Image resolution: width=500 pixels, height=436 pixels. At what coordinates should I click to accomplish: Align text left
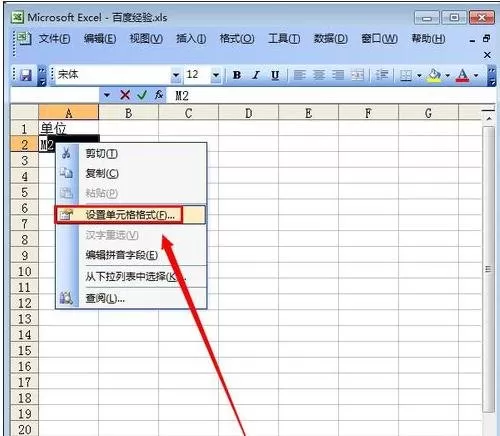click(299, 75)
